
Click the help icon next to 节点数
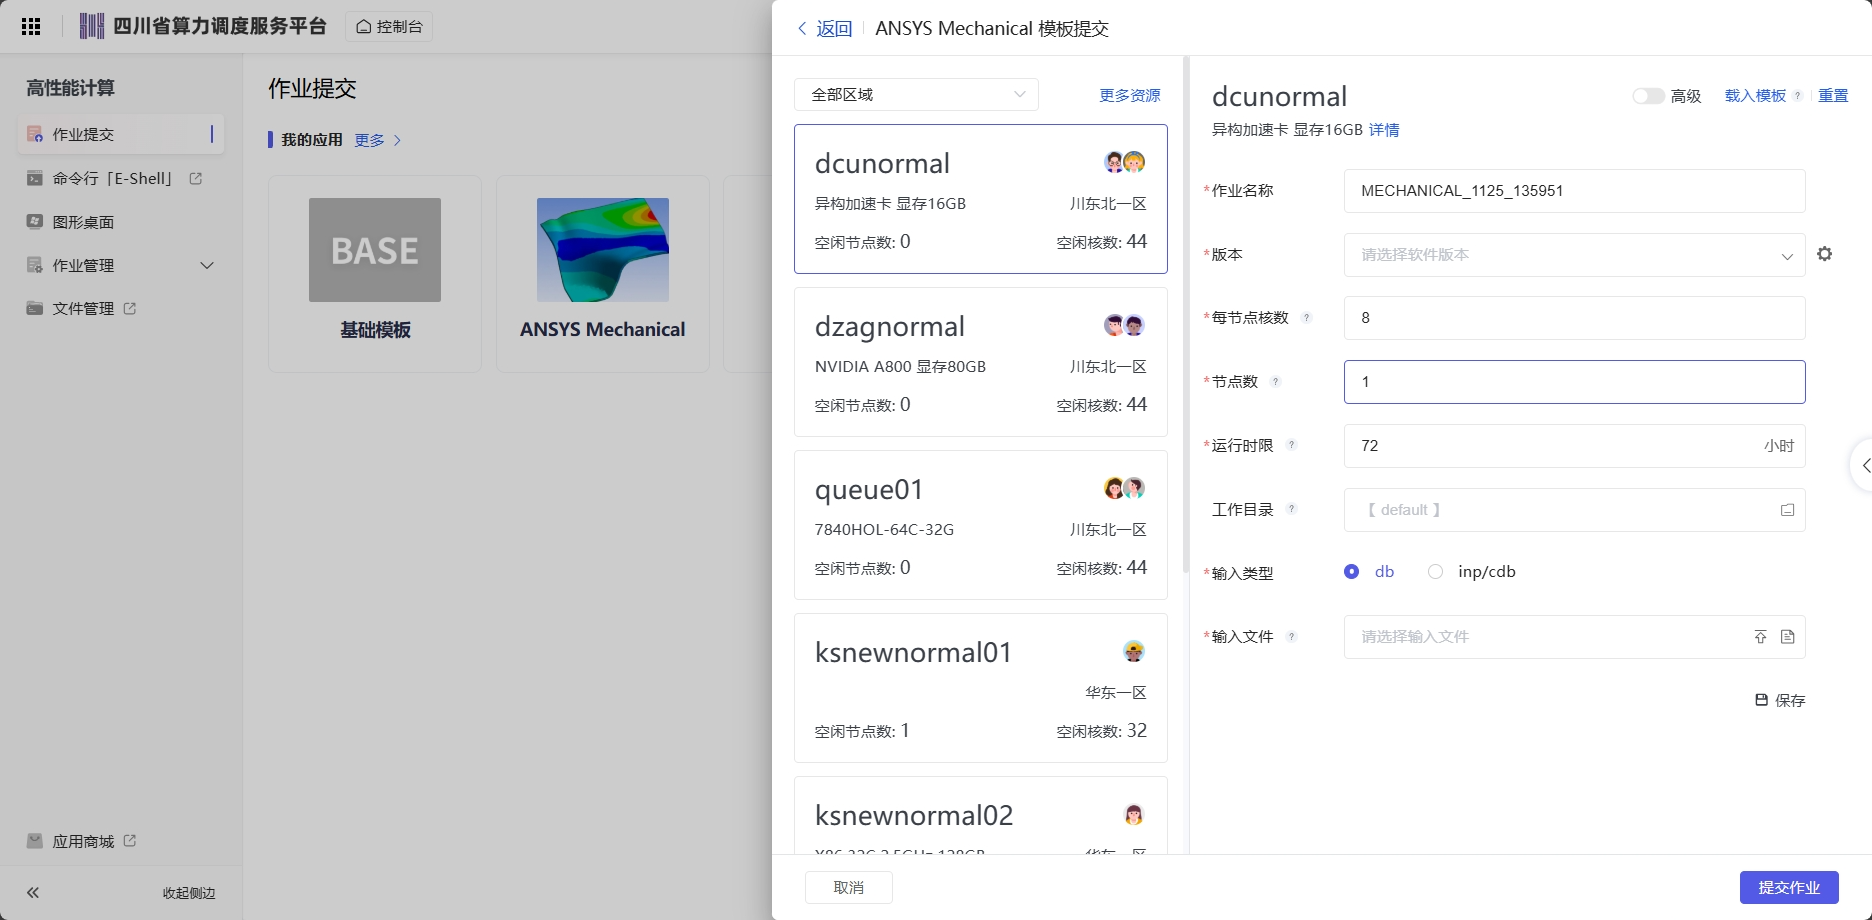(x=1275, y=382)
